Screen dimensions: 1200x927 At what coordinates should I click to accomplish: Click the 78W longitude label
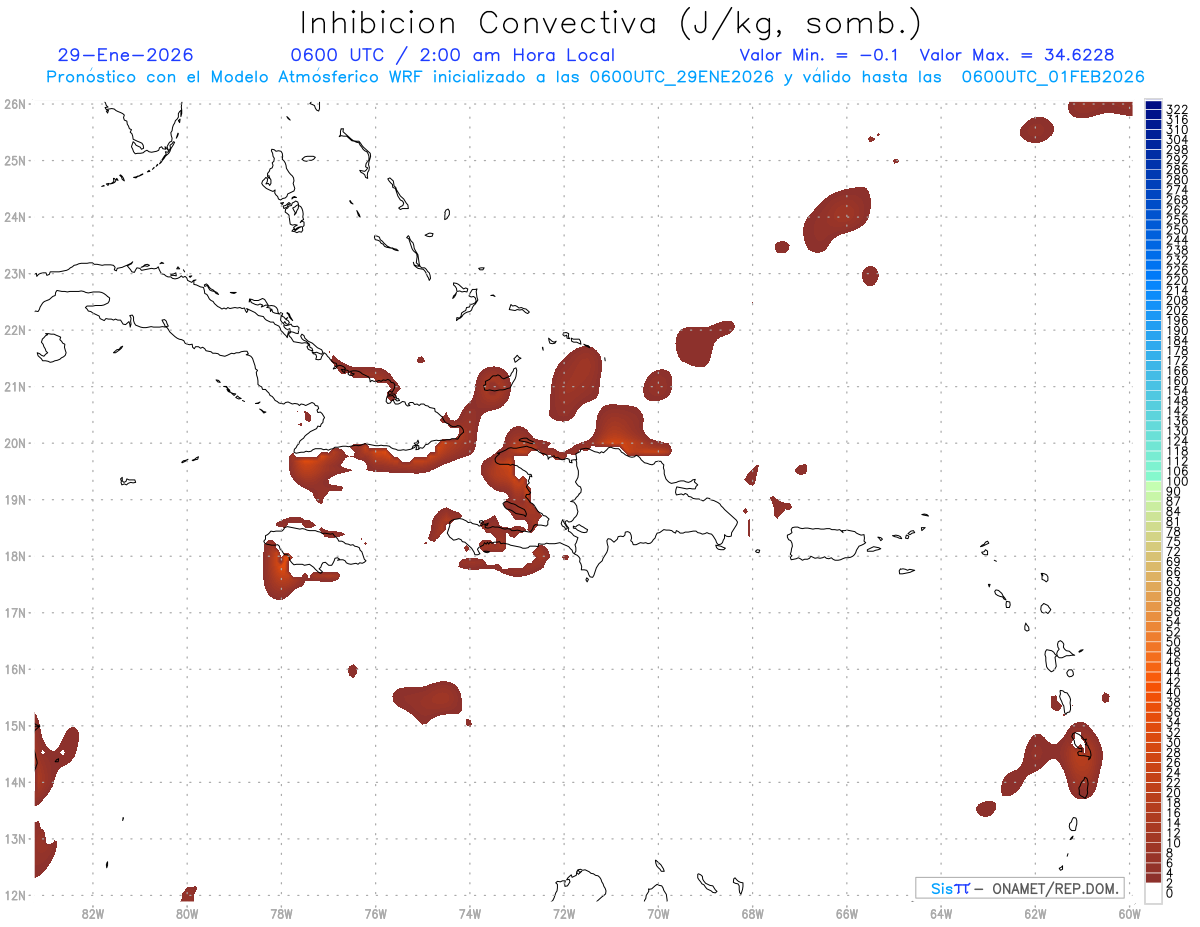click(x=281, y=913)
